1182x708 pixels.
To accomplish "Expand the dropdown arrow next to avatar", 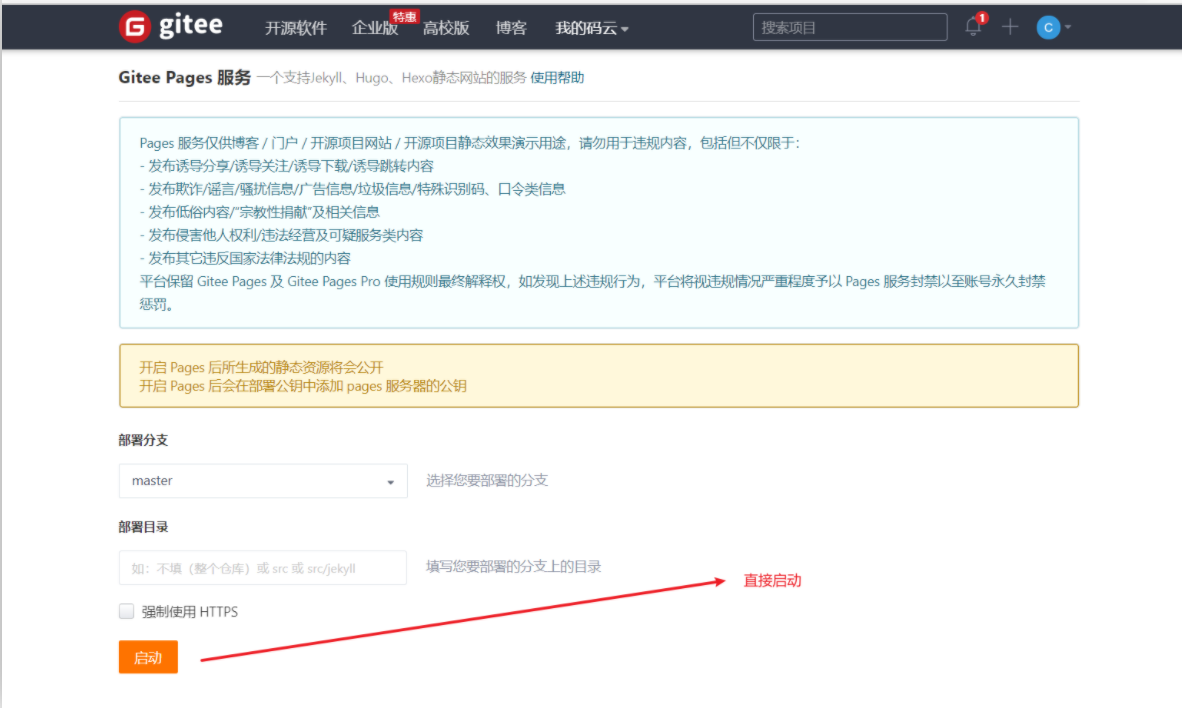I will [x=1067, y=28].
